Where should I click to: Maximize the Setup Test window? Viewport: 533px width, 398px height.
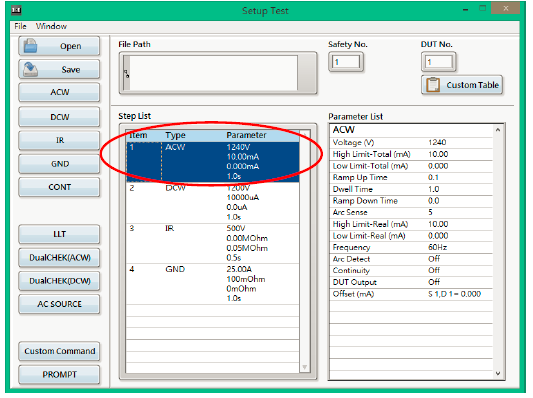tap(482, 9)
